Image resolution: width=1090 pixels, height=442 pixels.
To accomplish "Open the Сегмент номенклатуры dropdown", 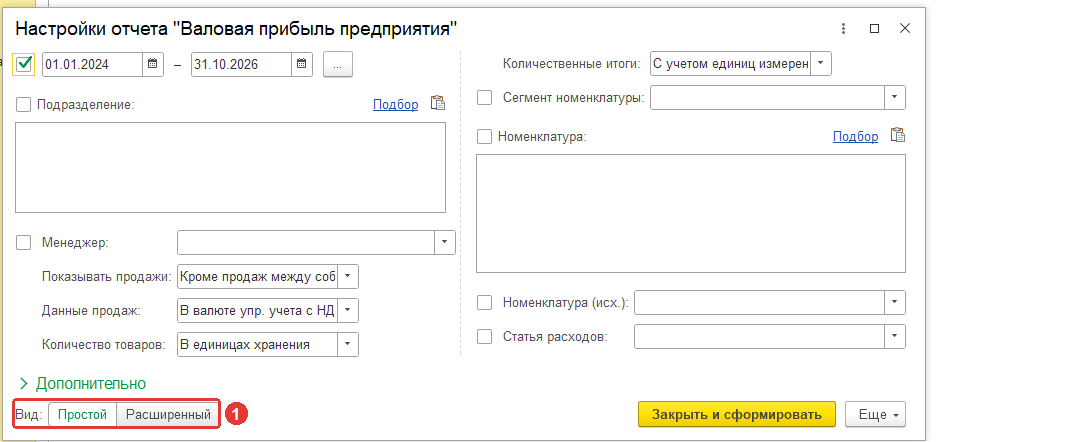I will [x=895, y=97].
